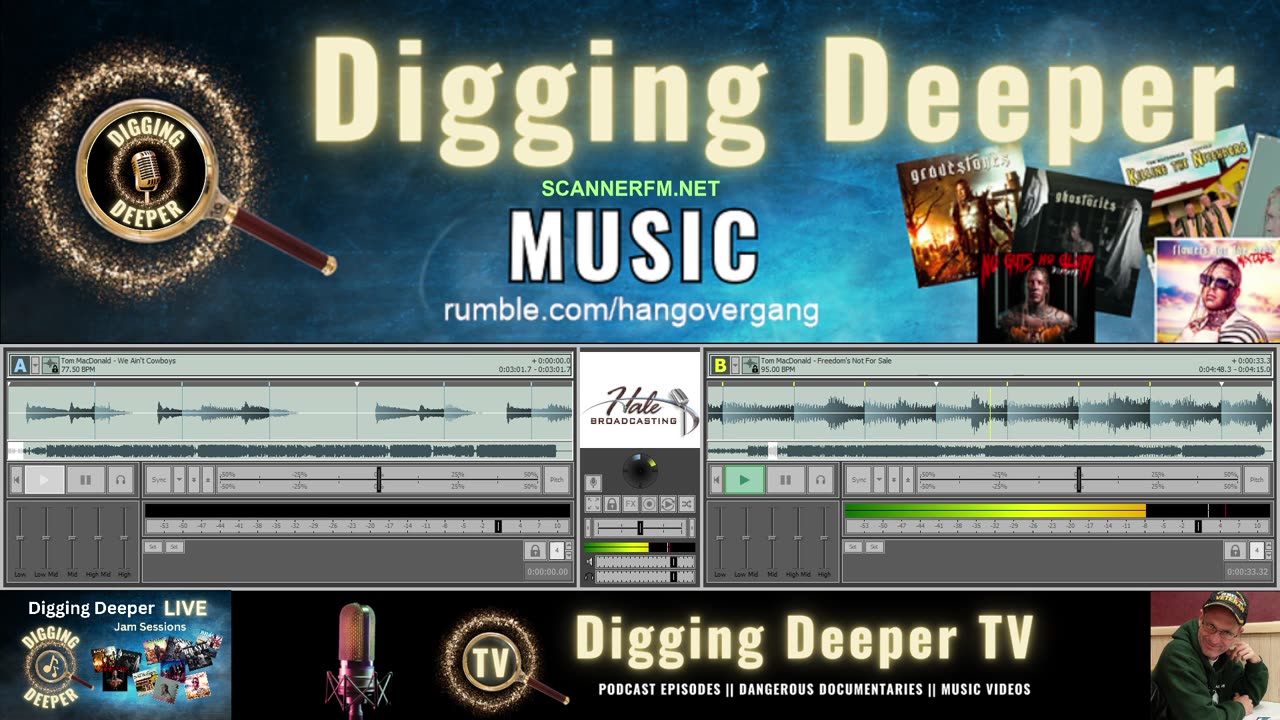1280x720 pixels.
Task: Click the headphone volume slider in mixer
Action: pos(646,576)
